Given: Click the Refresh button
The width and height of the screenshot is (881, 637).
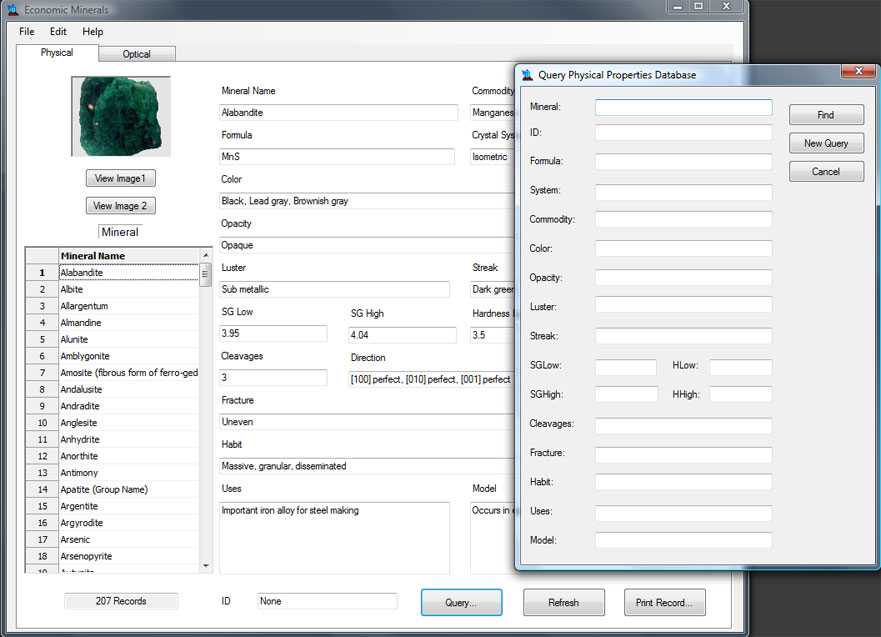Looking at the screenshot, I should (563, 603).
